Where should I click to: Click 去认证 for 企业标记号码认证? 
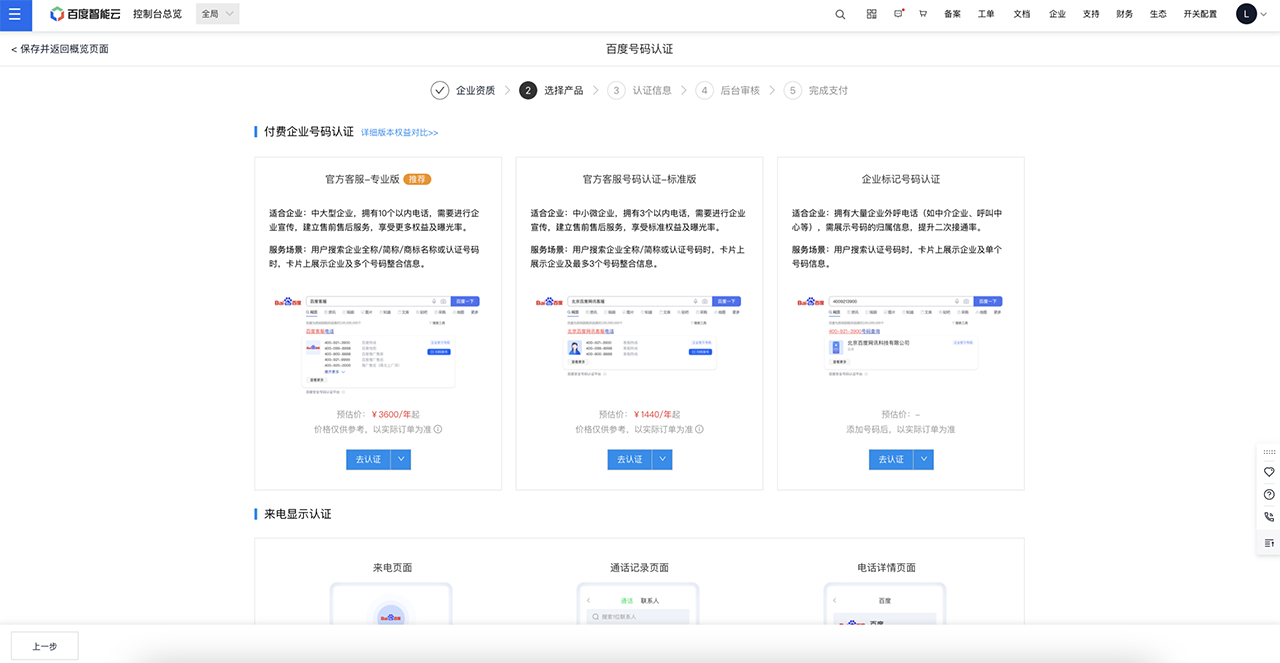click(890, 459)
